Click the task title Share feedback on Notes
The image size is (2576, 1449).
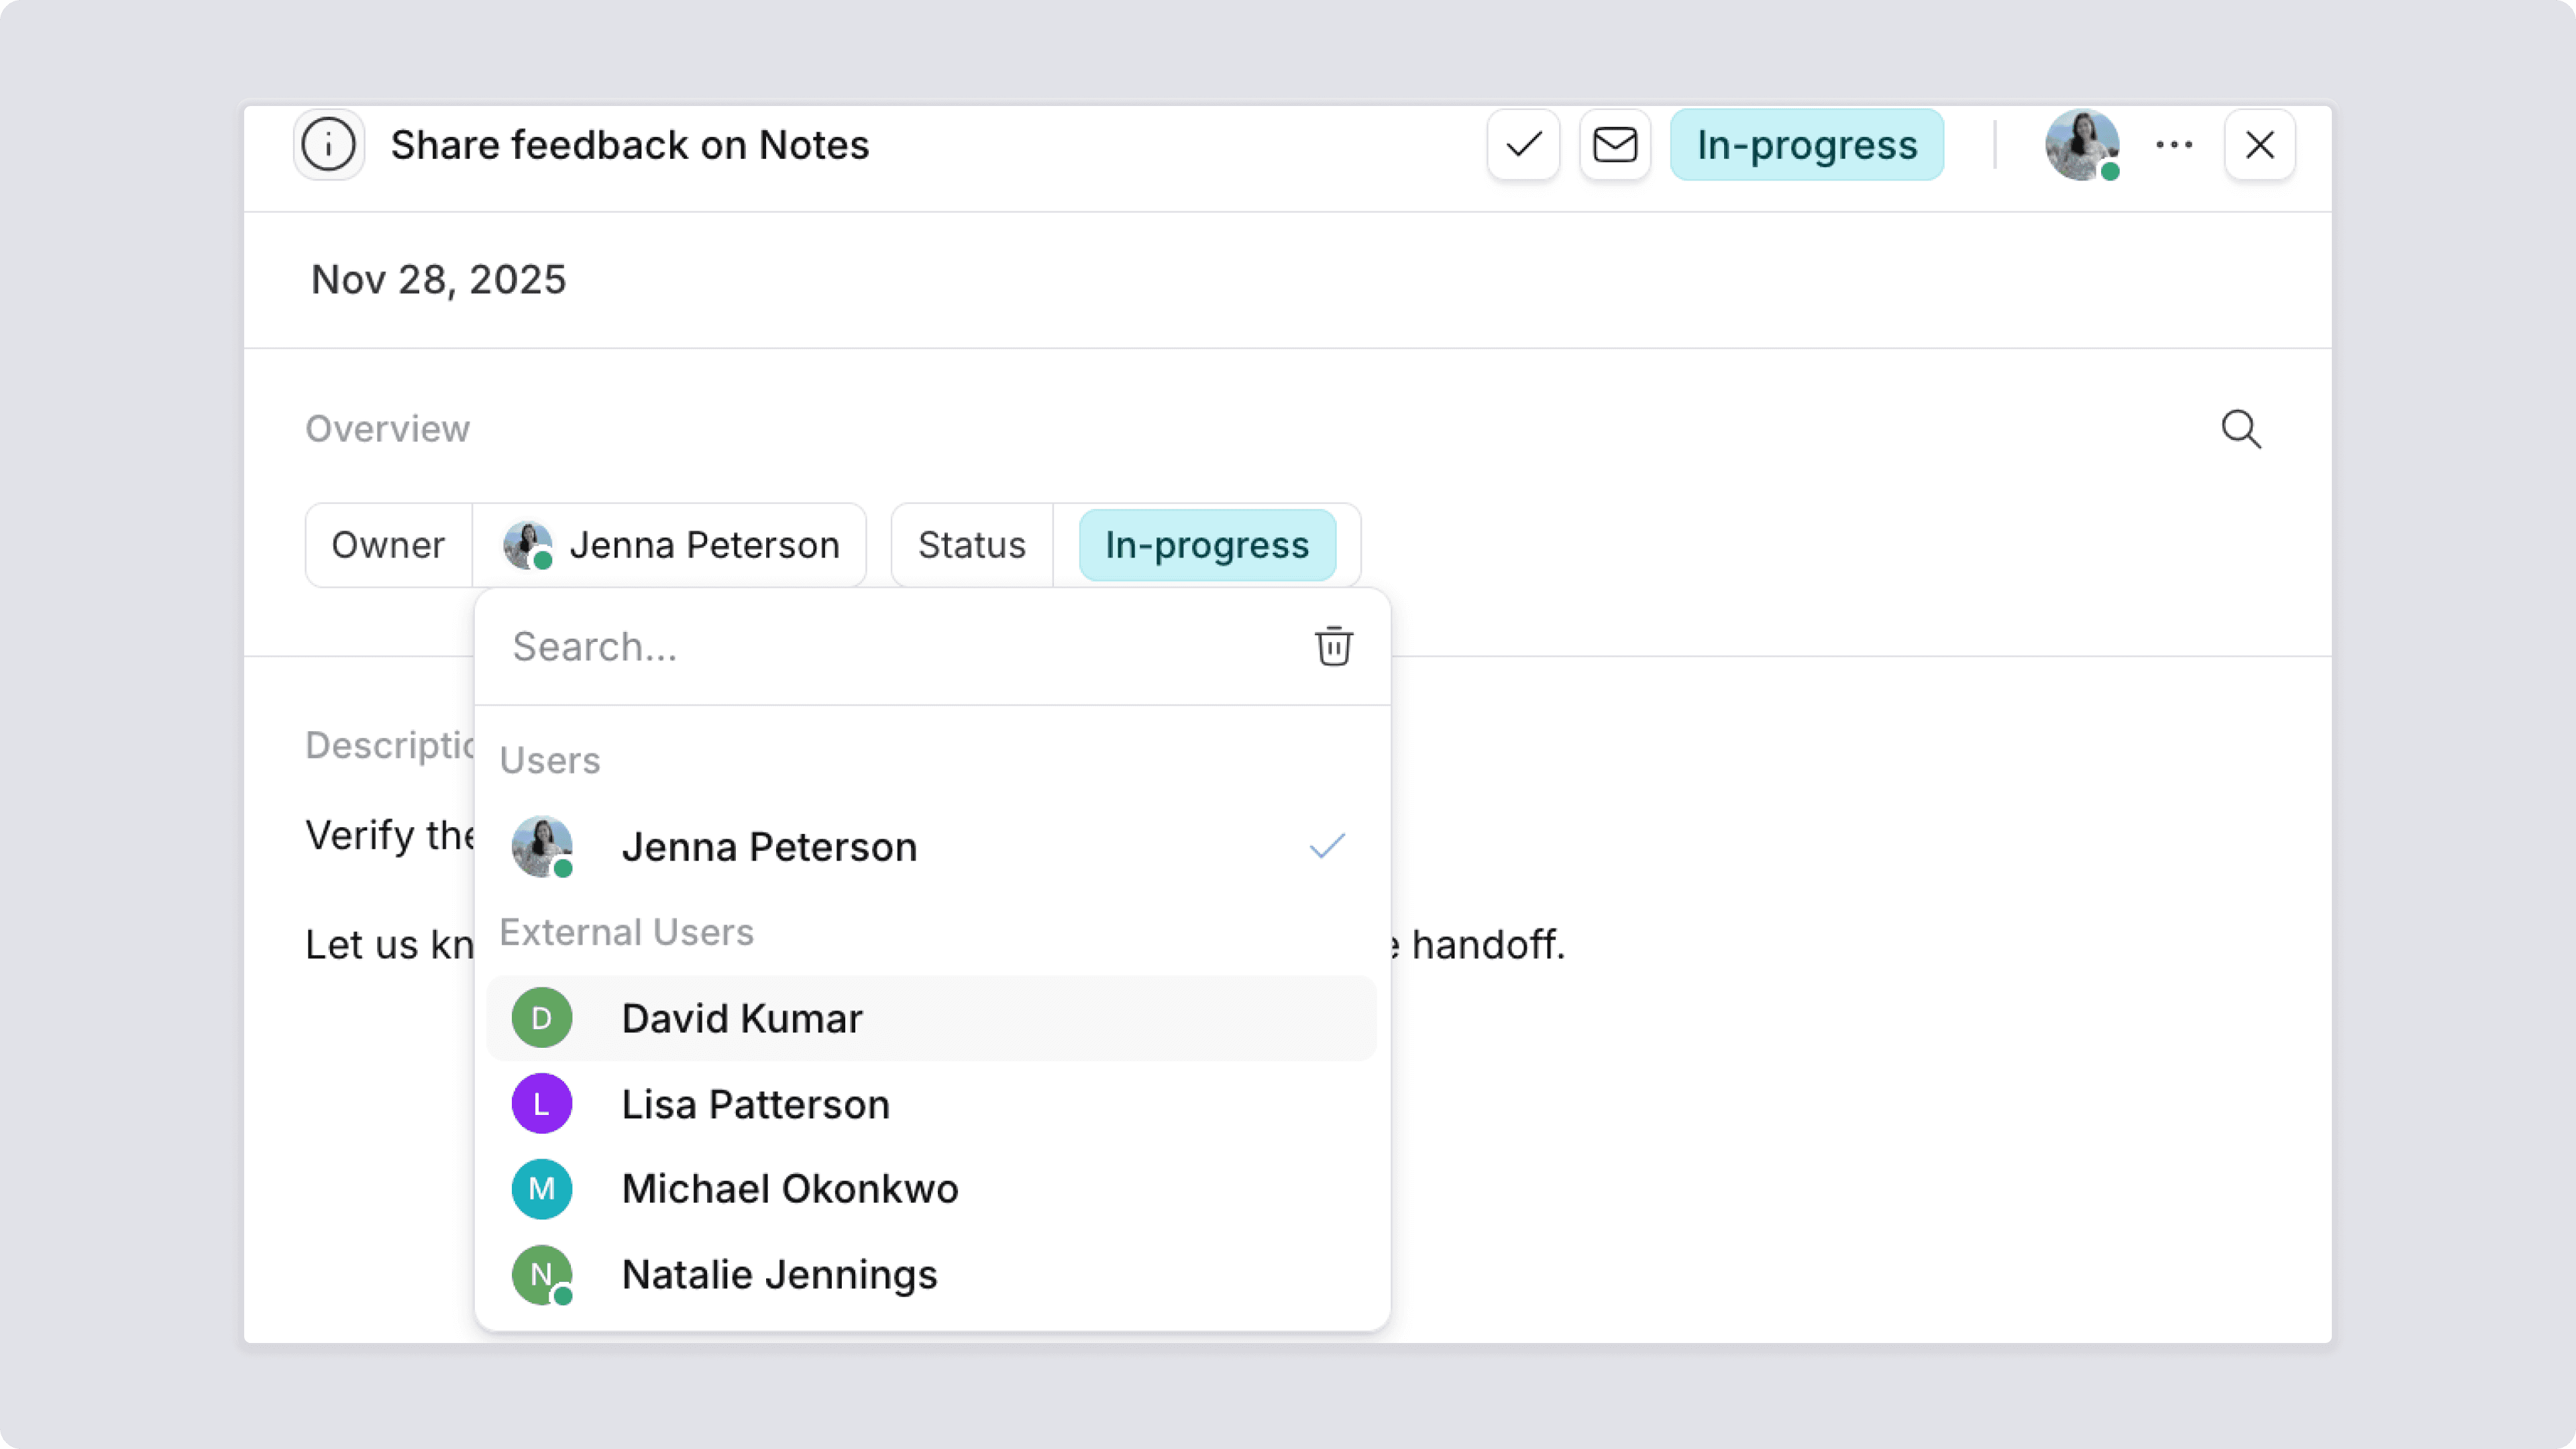(630, 145)
